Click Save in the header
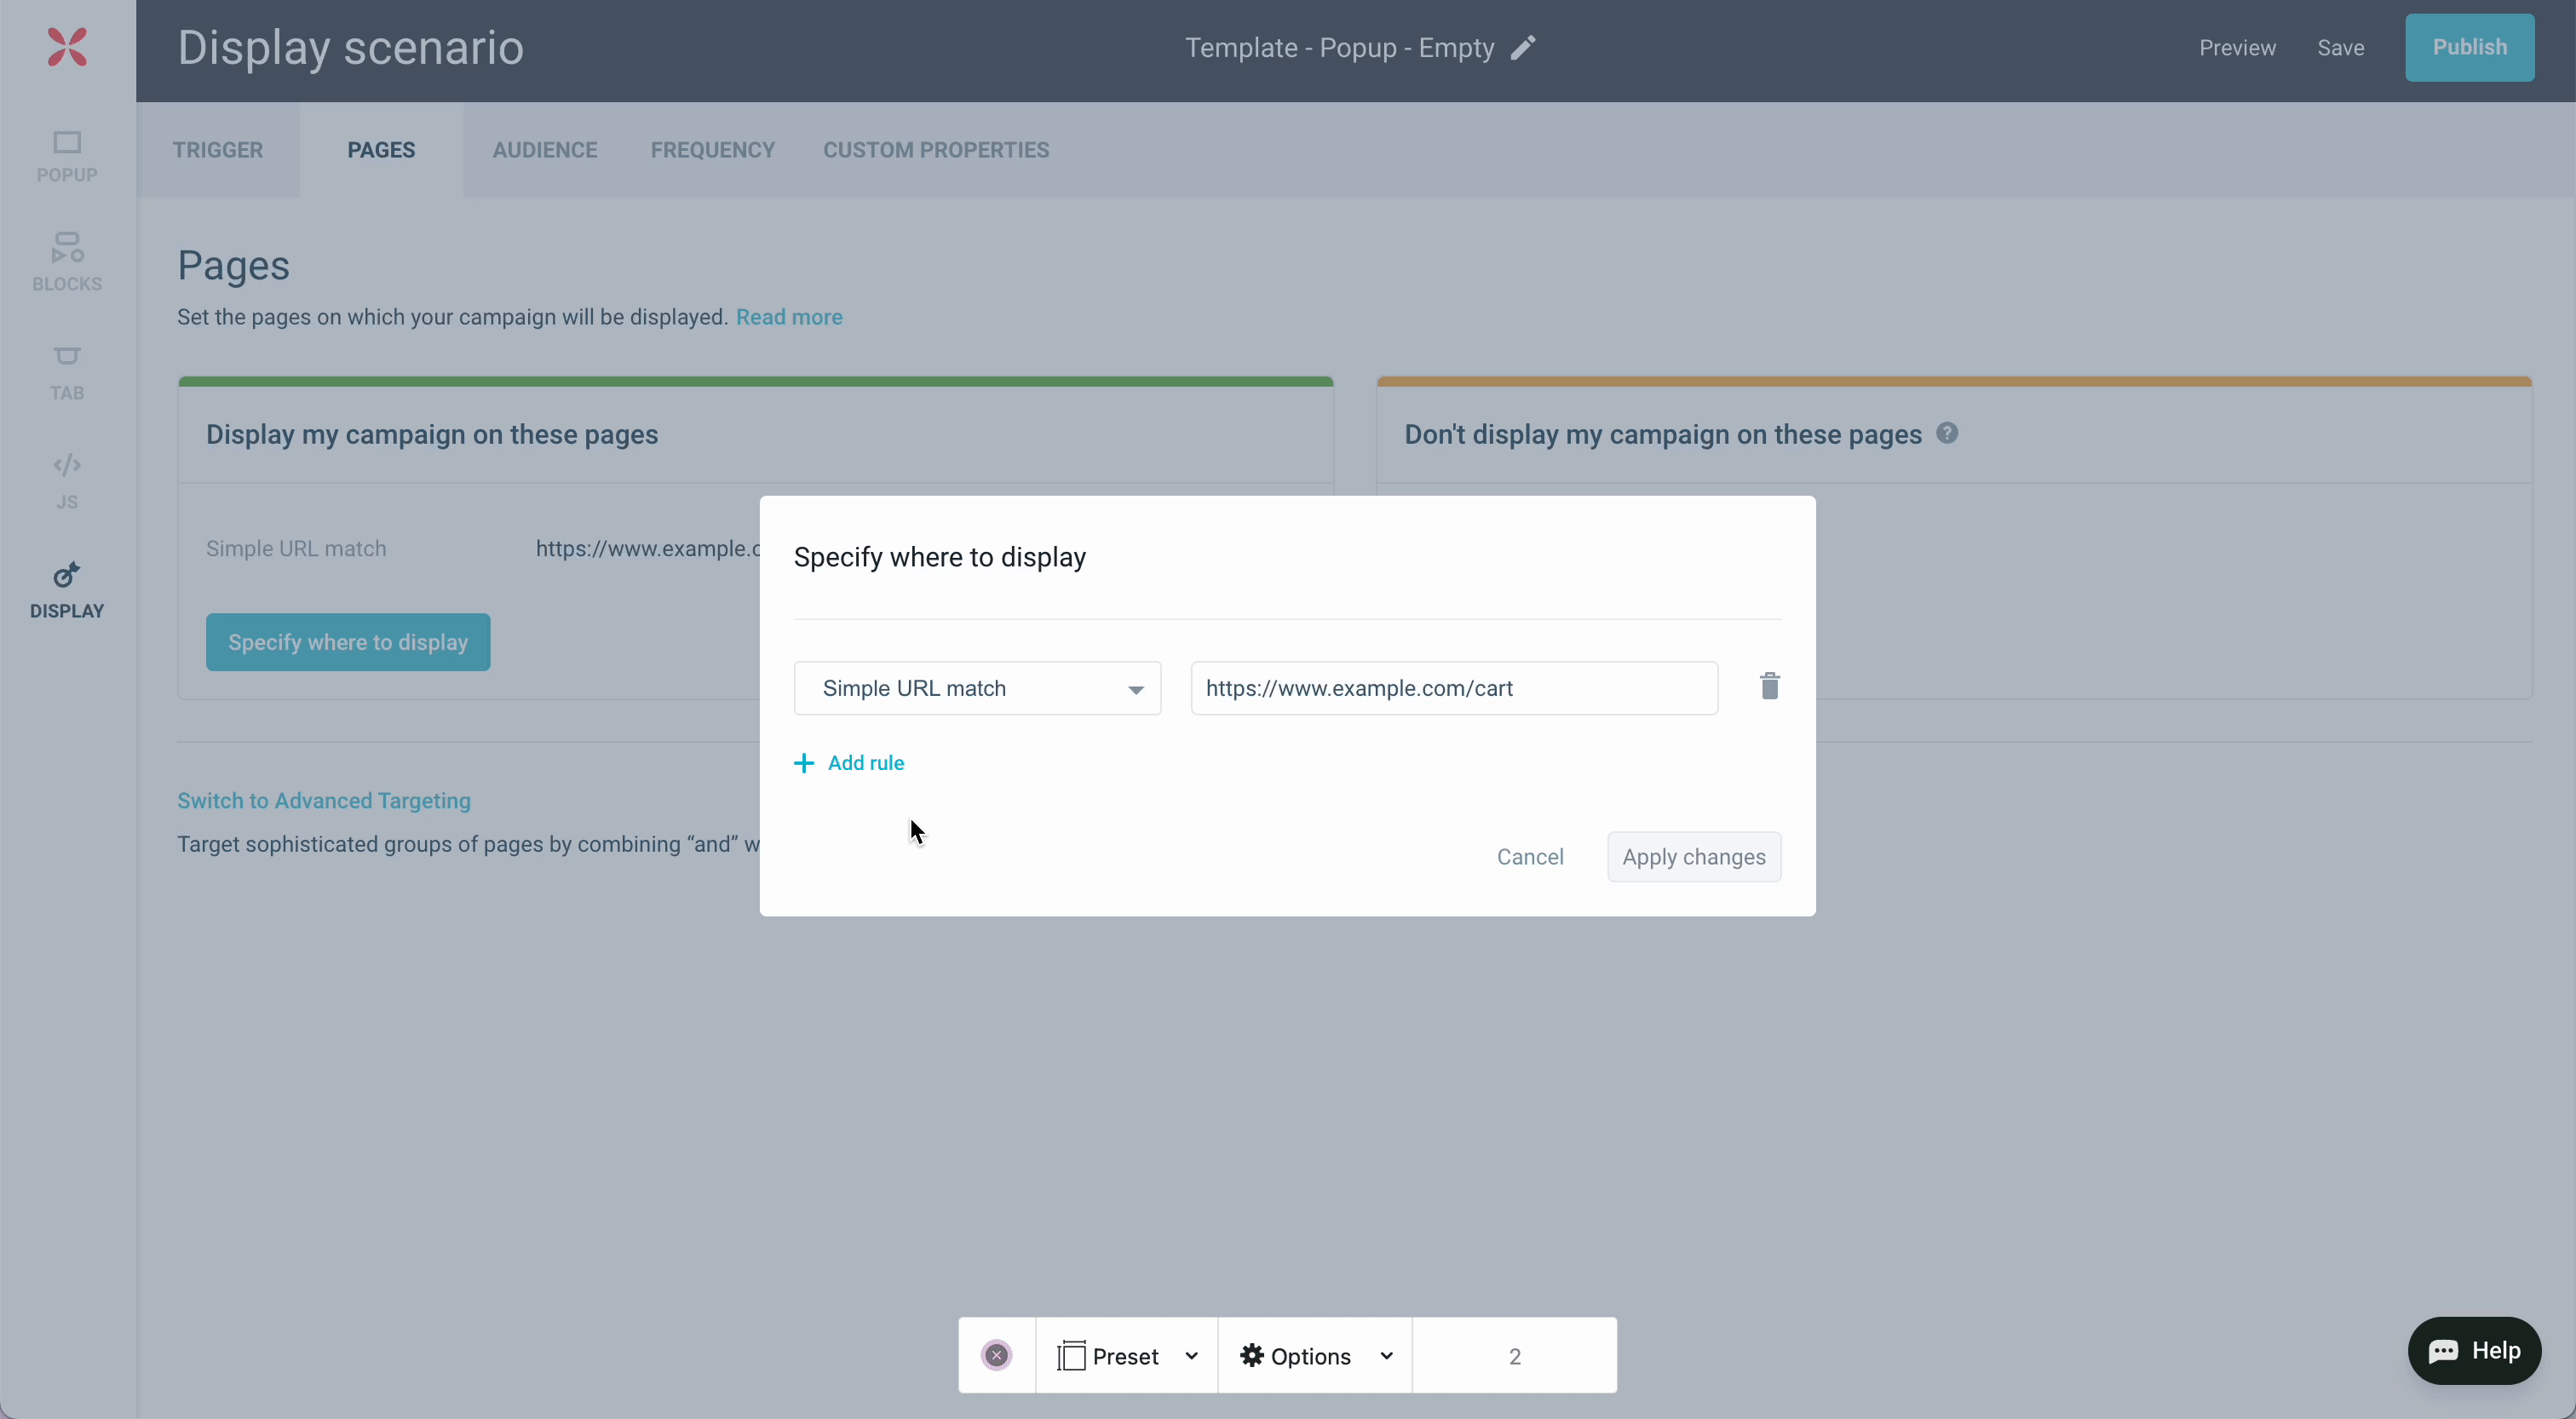 [2340, 48]
